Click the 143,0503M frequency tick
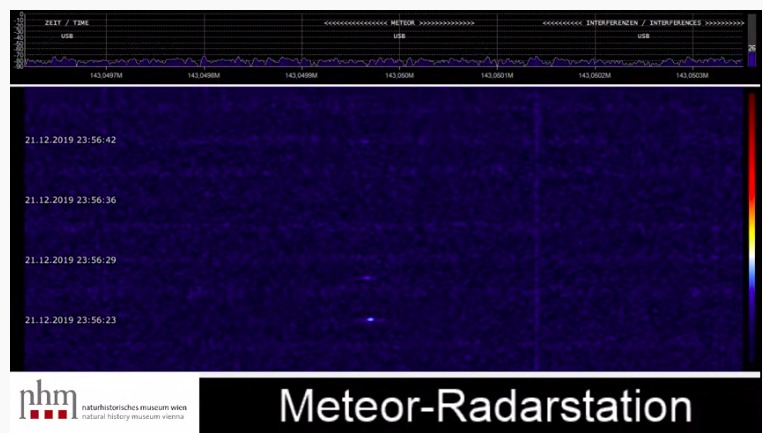 [692, 75]
